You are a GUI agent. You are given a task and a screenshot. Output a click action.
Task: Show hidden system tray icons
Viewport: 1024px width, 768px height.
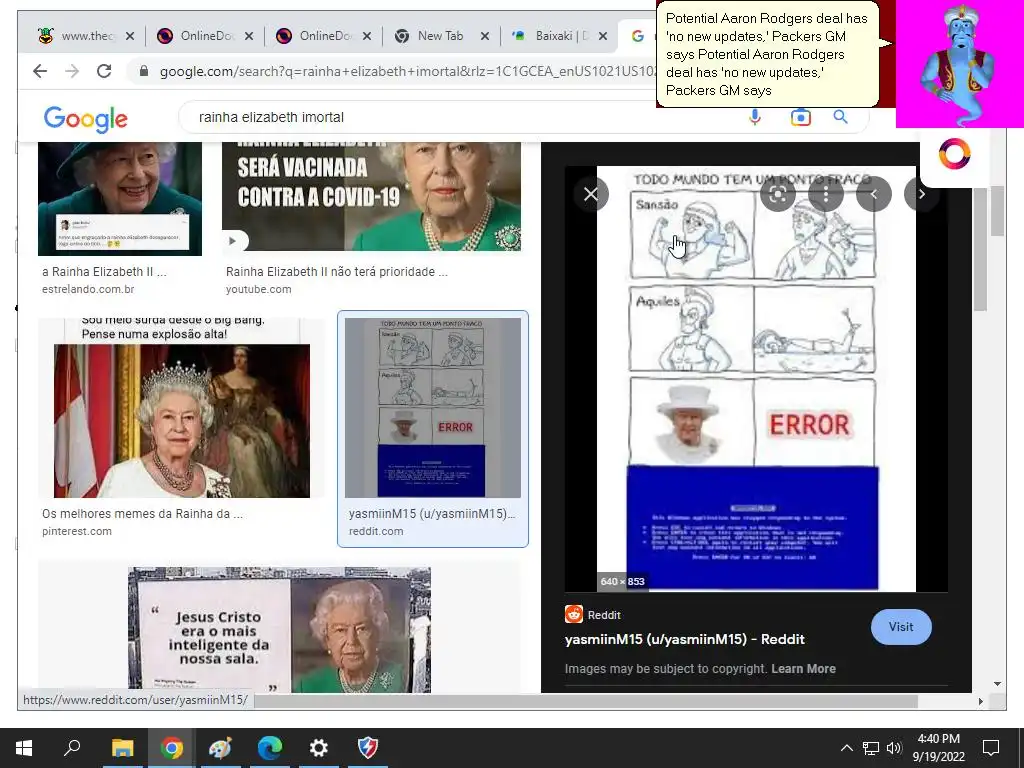click(x=846, y=748)
